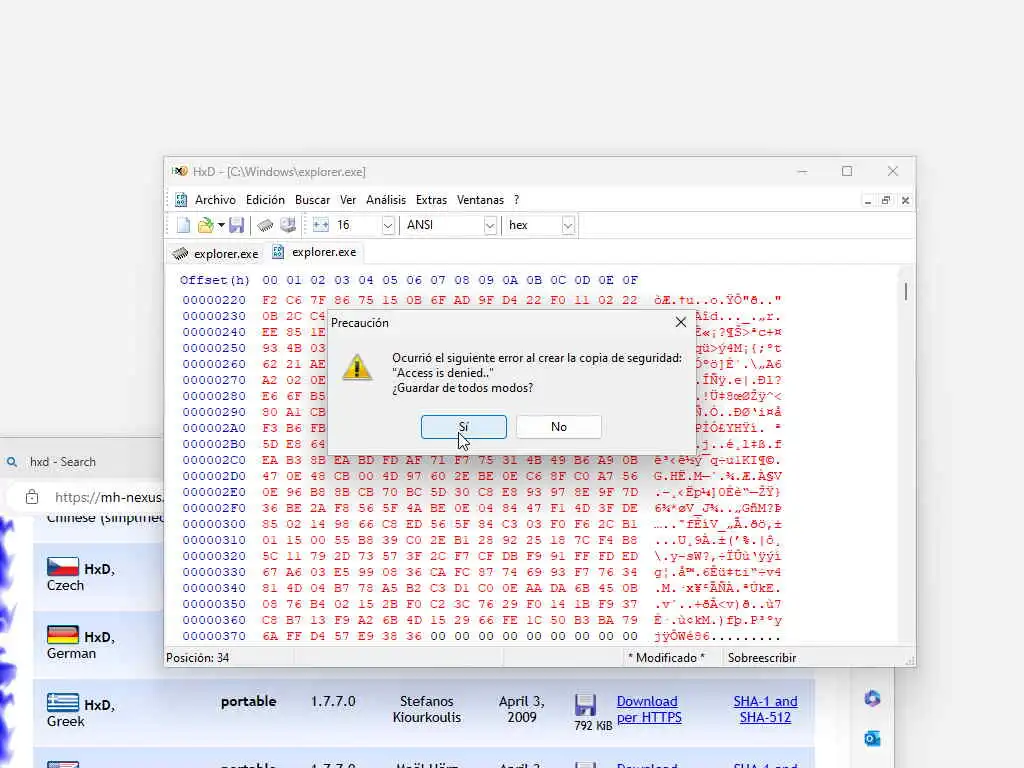Click No in the Precaución dialog

click(559, 427)
